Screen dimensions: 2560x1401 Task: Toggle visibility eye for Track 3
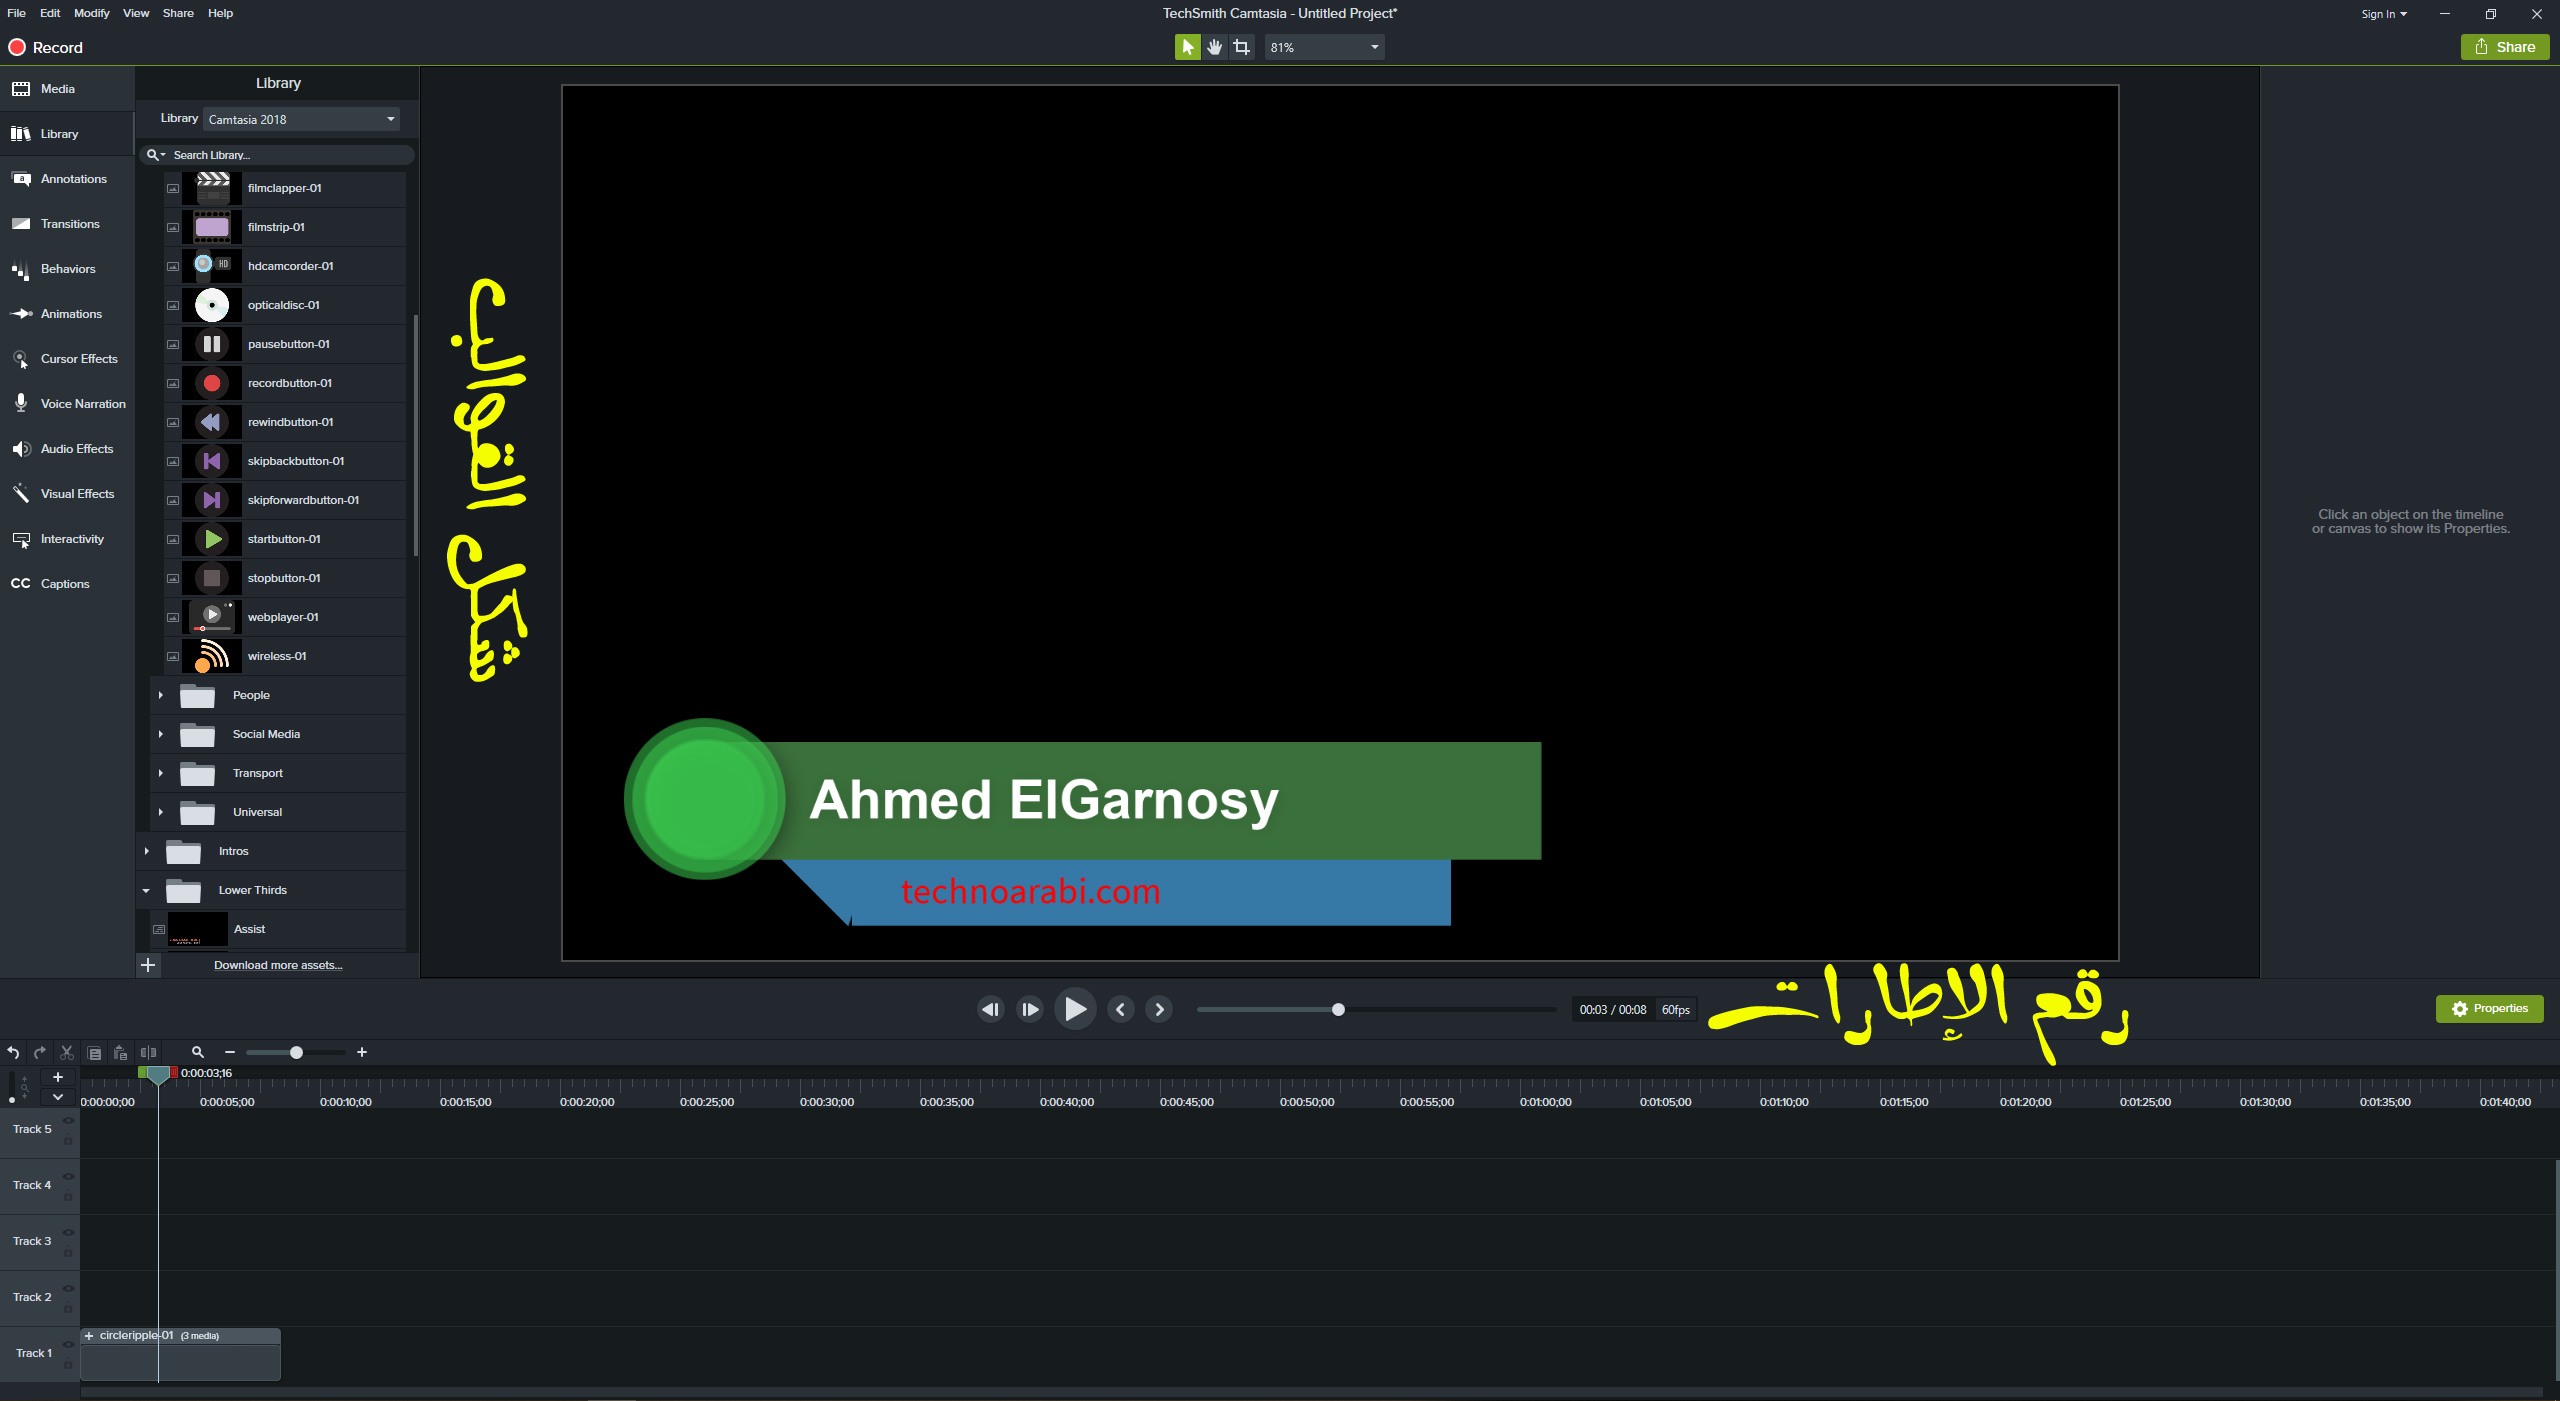point(68,1232)
